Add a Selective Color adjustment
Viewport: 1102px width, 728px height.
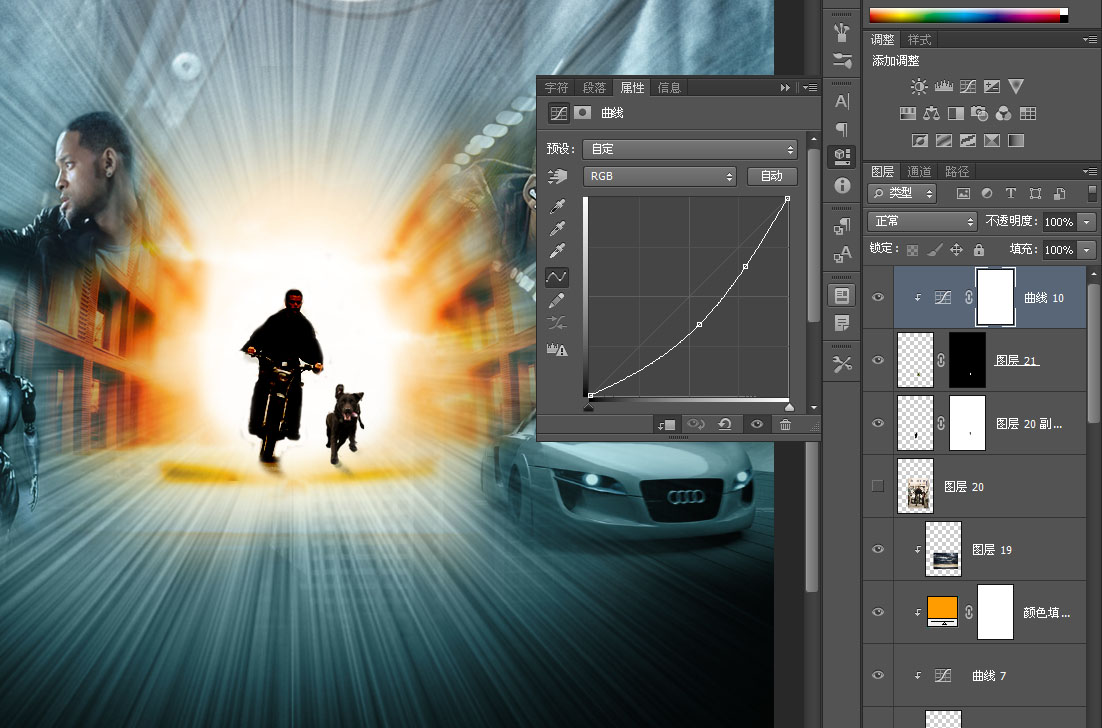click(x=992, y=141)
